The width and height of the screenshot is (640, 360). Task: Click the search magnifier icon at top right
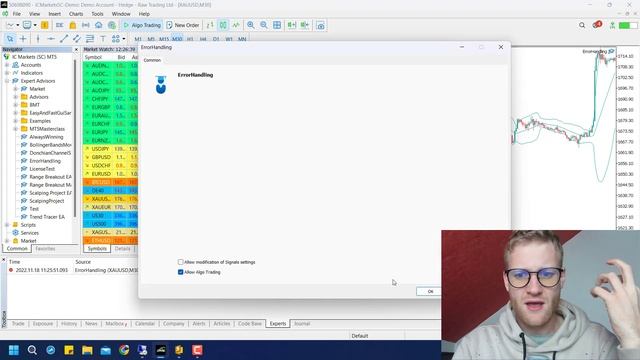(582, 25)
